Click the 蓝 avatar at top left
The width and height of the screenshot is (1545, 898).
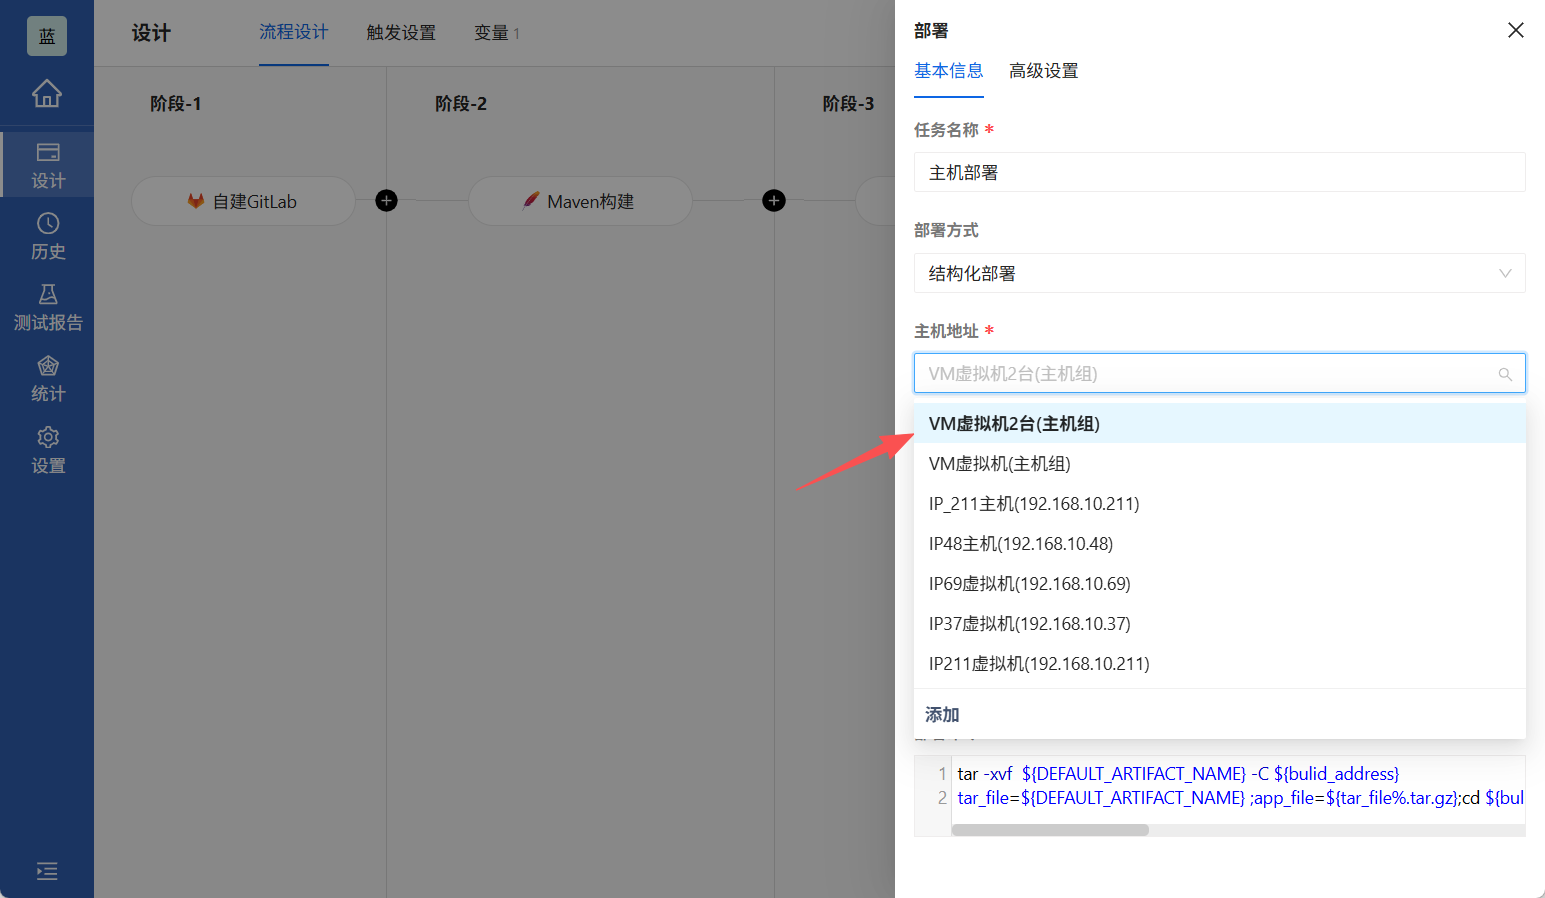(x=46, y=35)
